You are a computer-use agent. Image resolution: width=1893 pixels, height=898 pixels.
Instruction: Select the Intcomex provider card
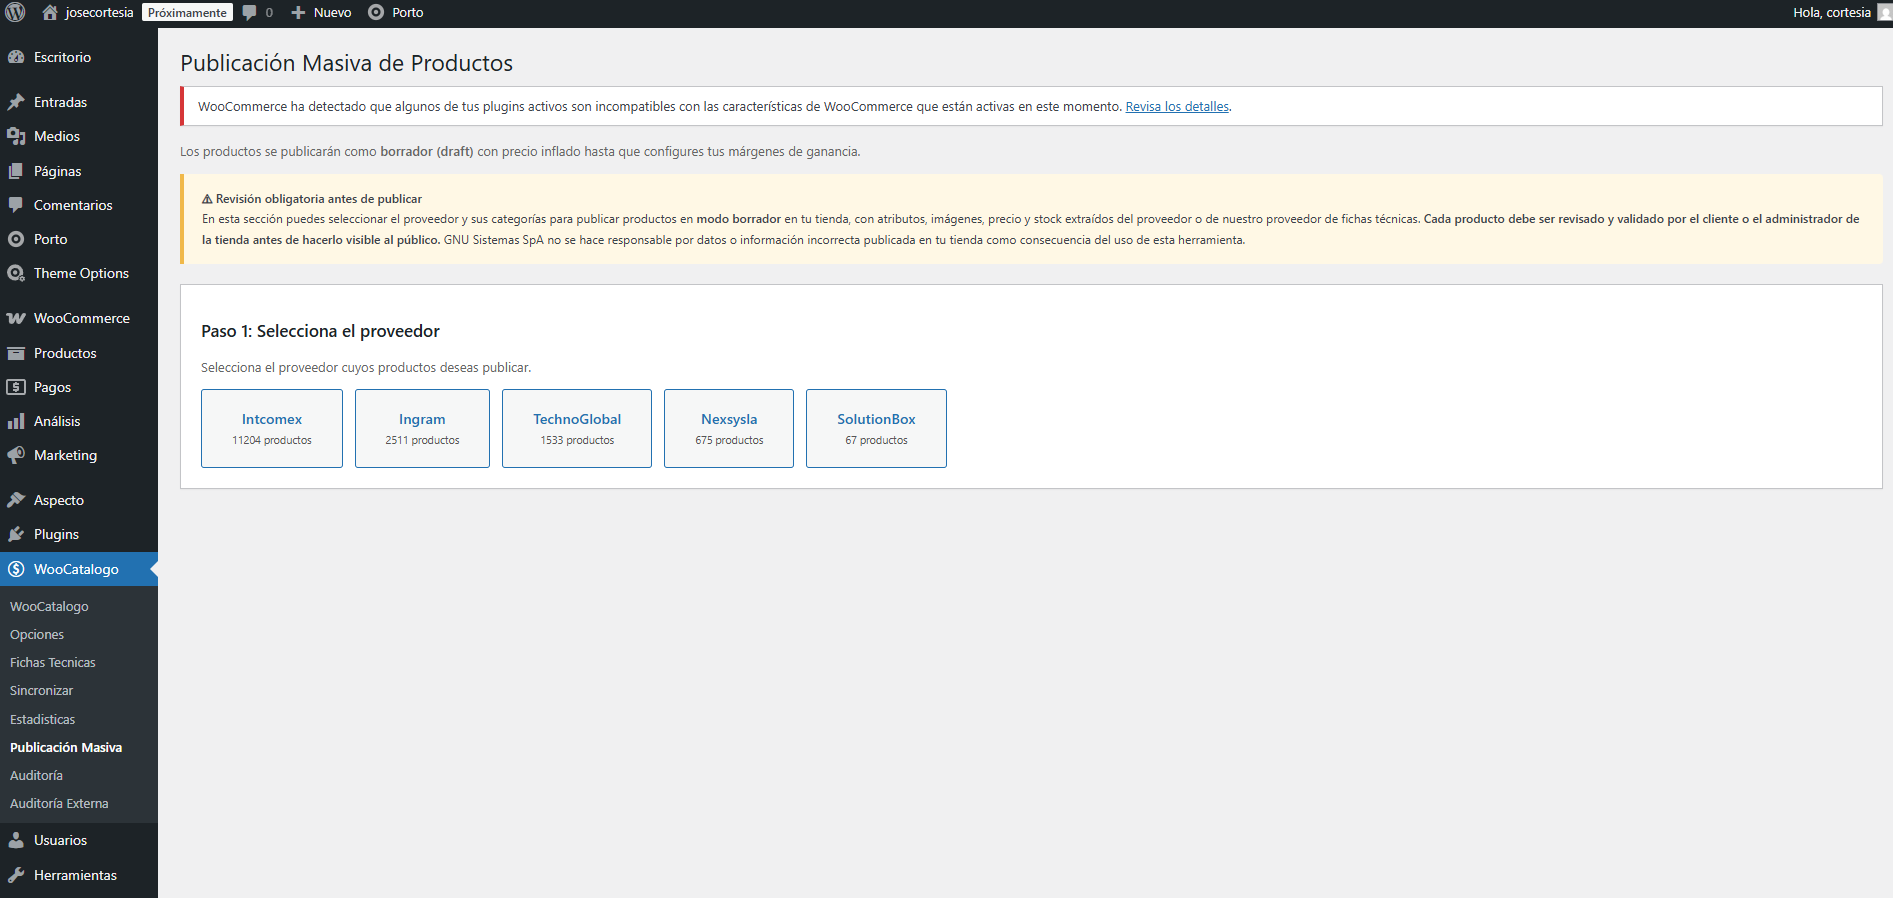click(x=272, y=428)
